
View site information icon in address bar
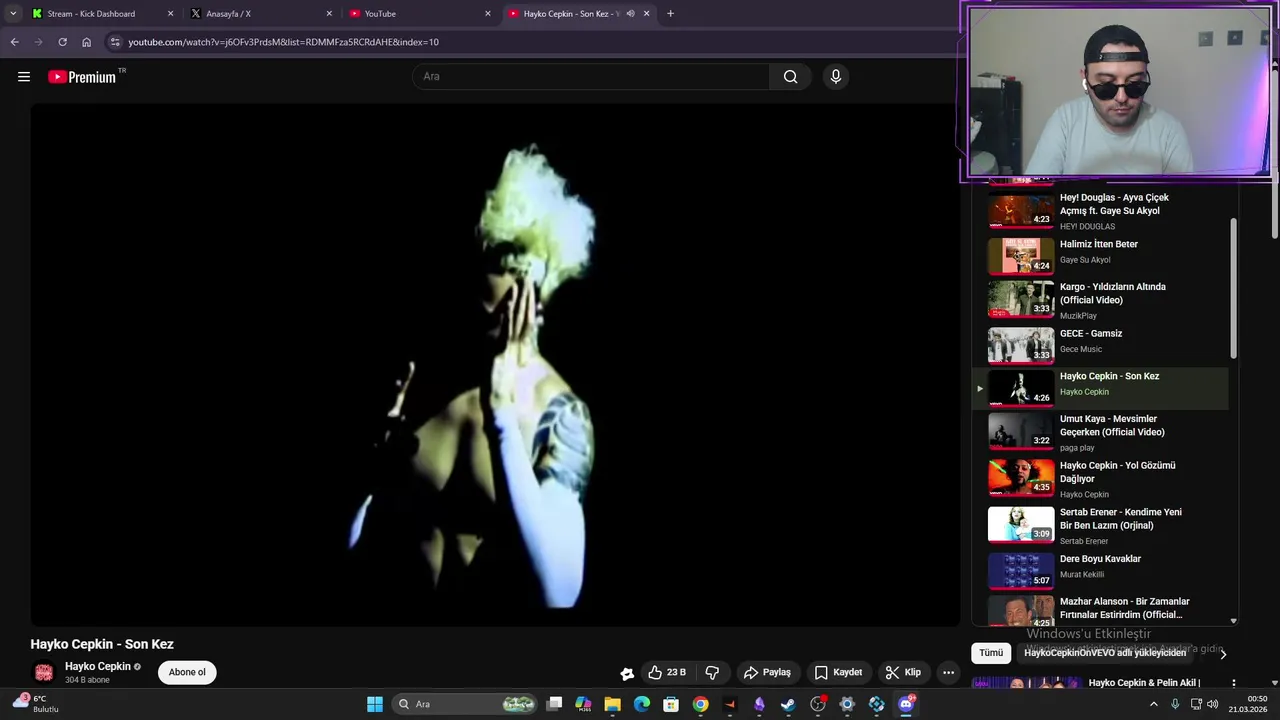(x=115, y=42)
